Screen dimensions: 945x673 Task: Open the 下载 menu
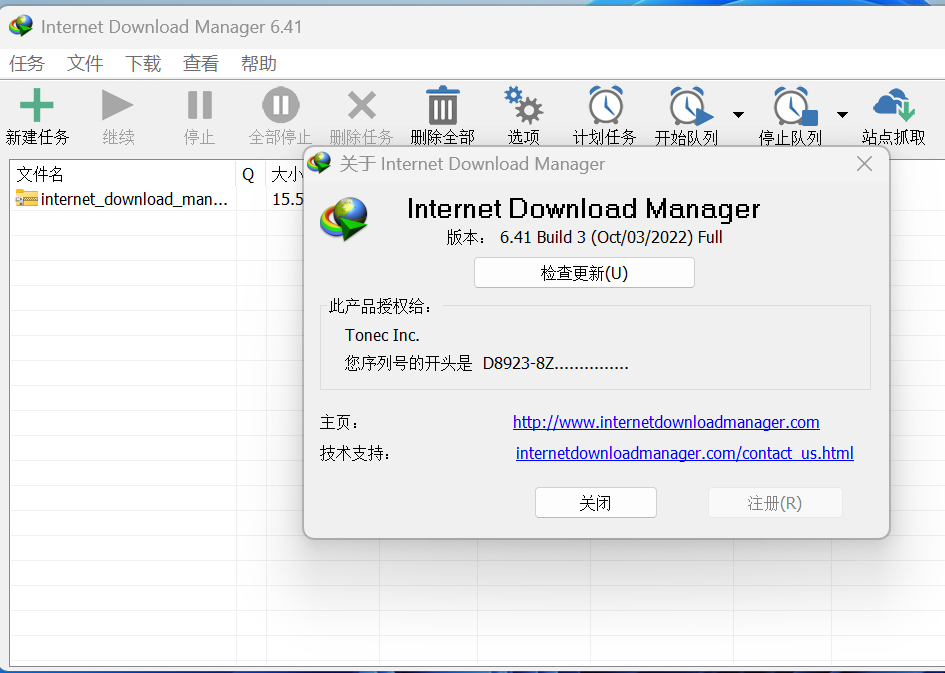tap(143, 63)
